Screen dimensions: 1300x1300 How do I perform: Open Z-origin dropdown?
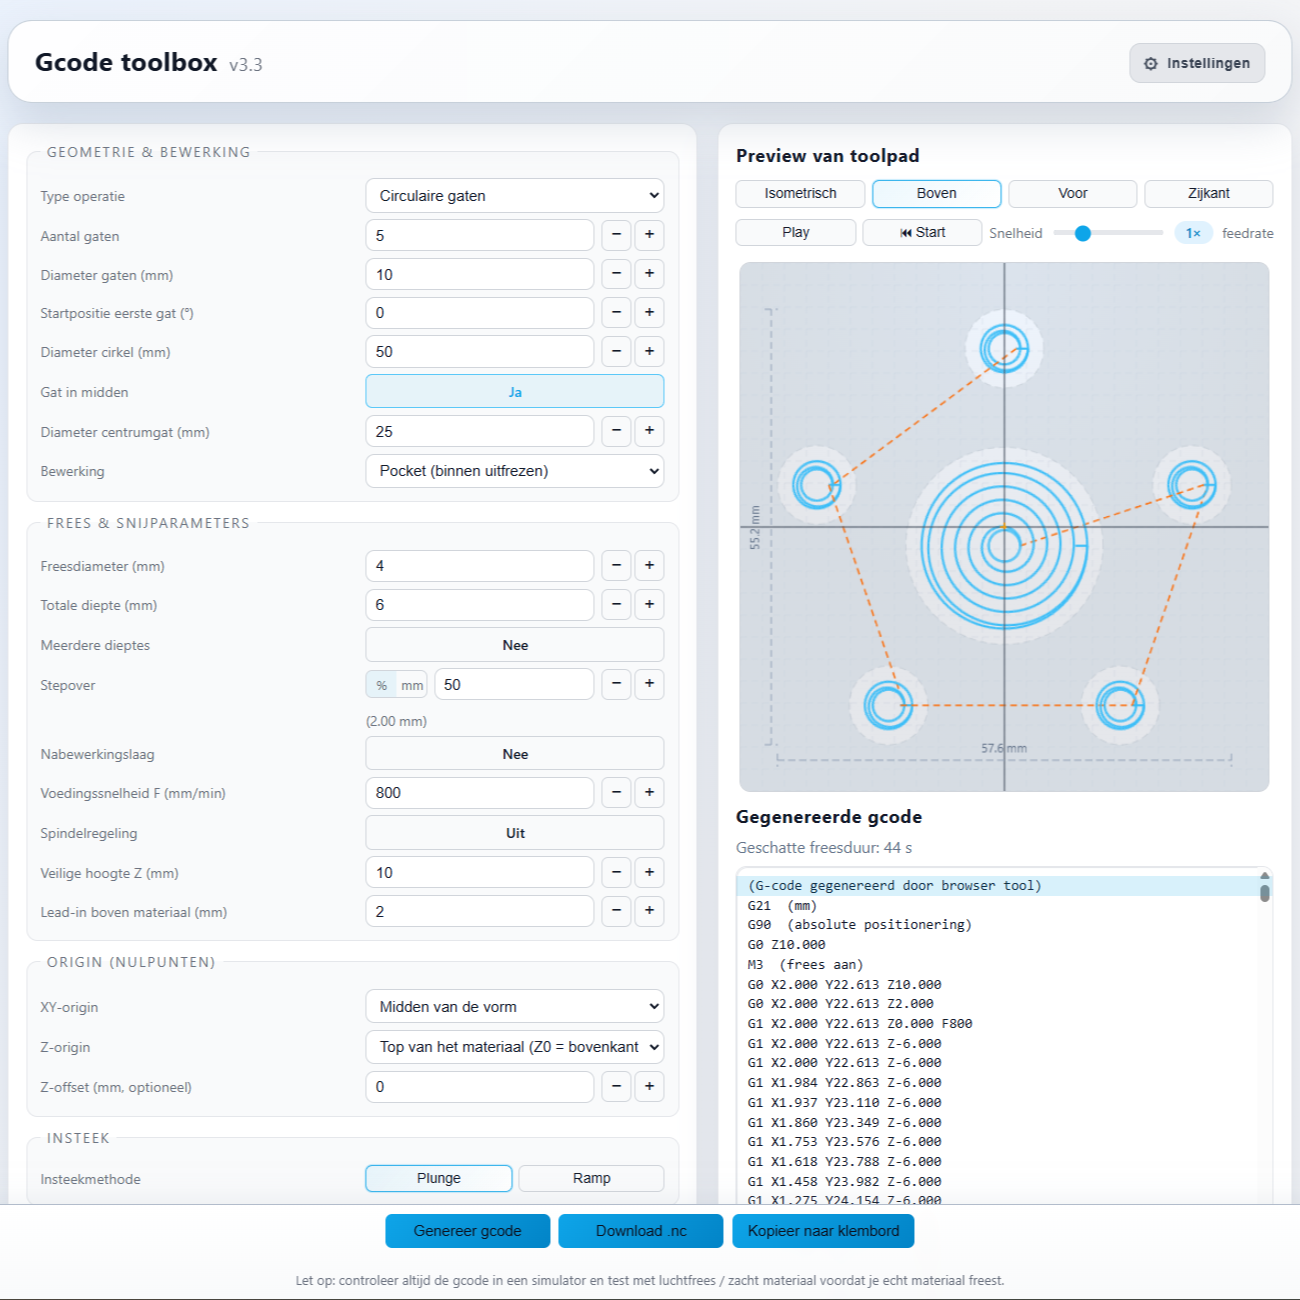pyautogui.click(x=515, y=1047)
